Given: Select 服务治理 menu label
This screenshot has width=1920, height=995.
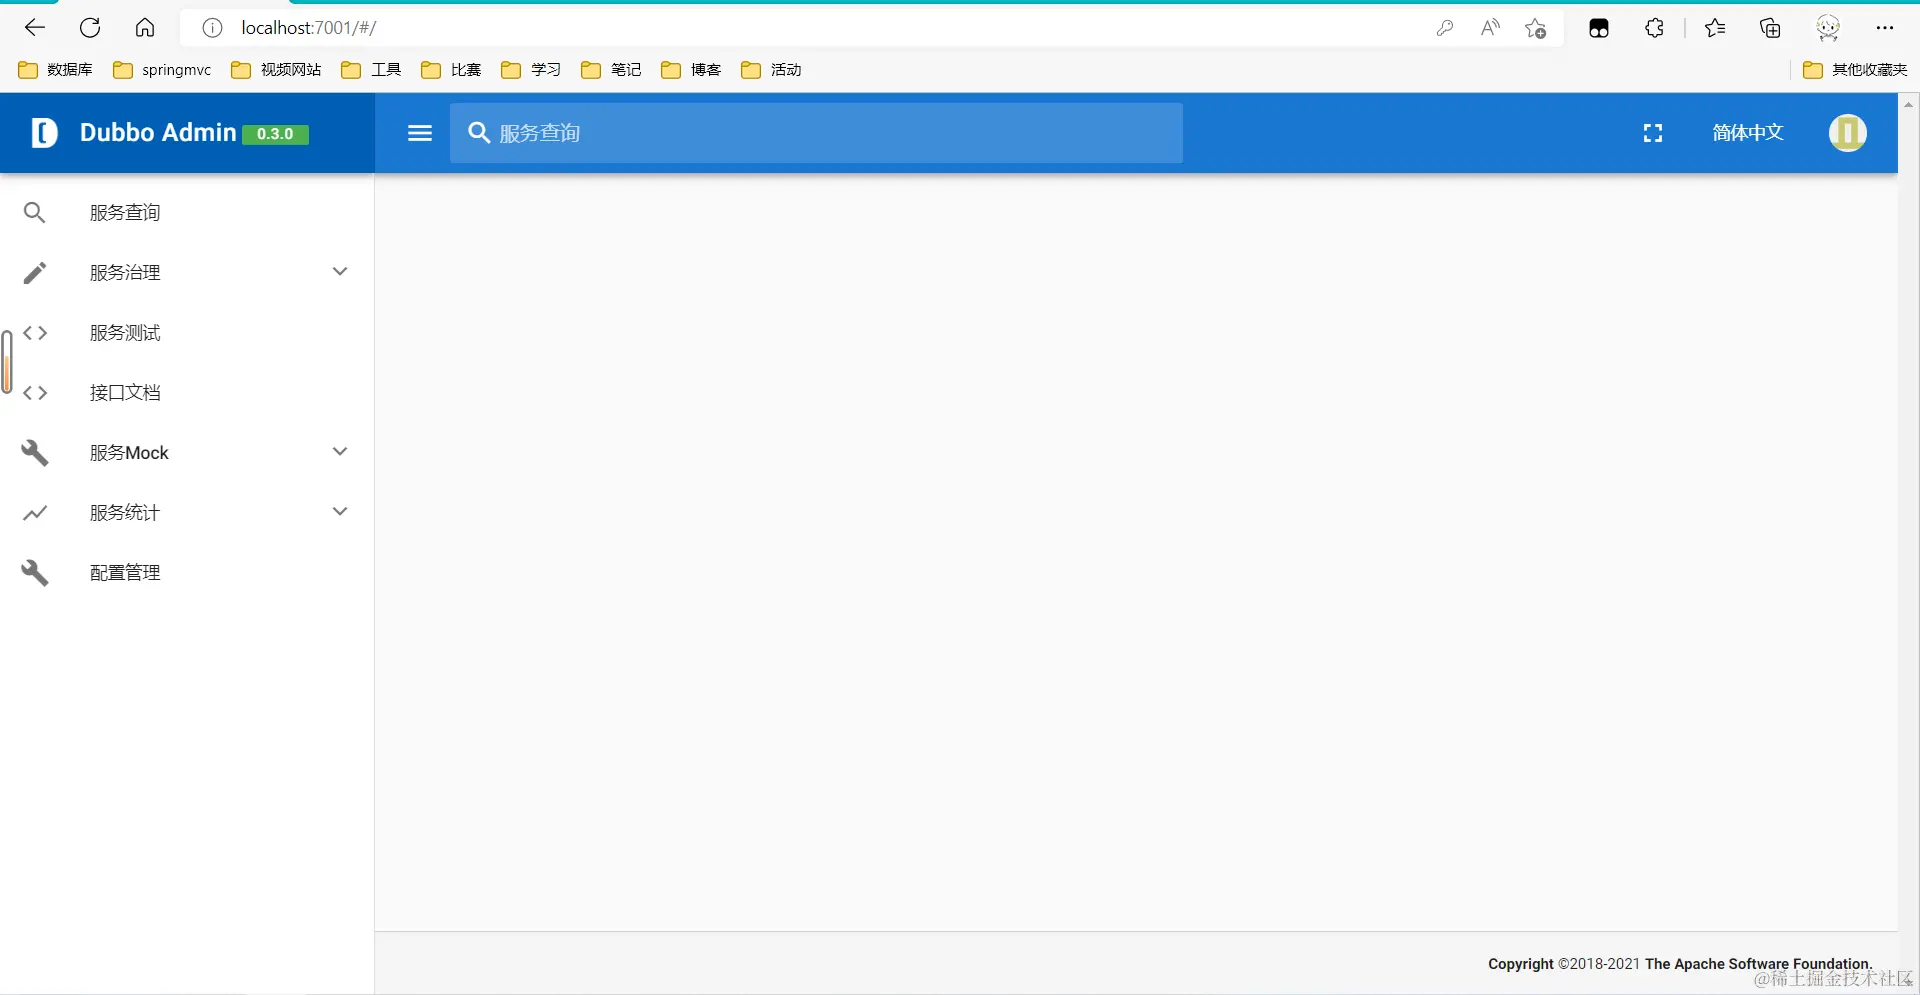Looking at the screenshot, I should [125, 273].
